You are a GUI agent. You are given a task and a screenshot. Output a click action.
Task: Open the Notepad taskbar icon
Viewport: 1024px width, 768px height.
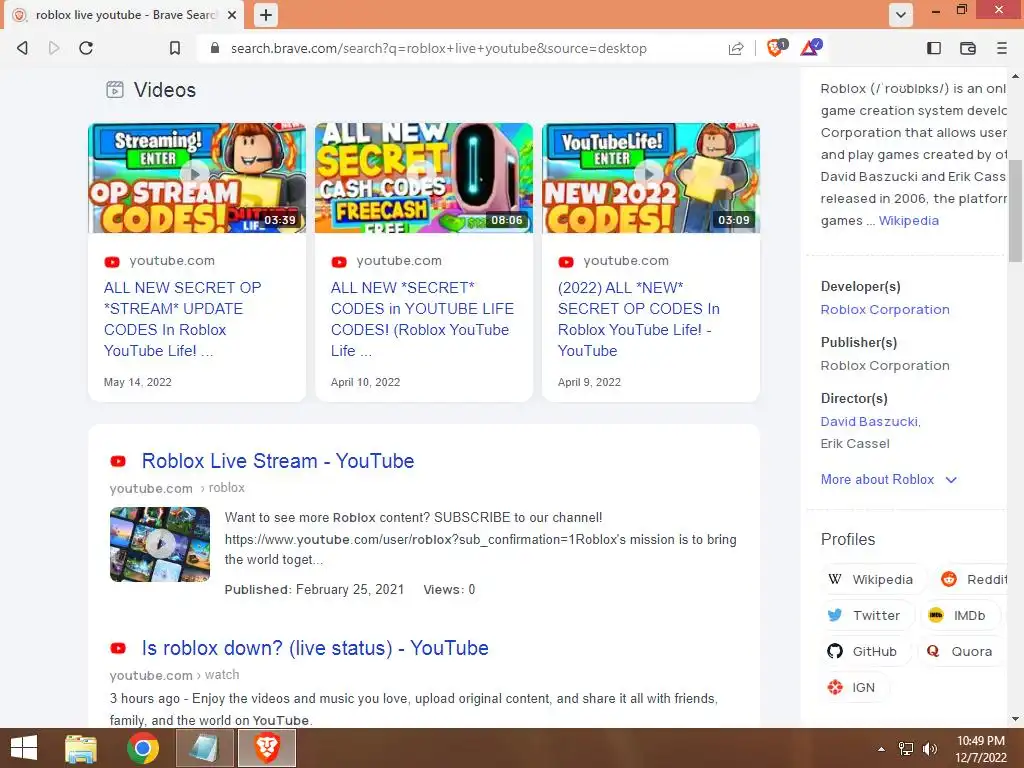coord(205,748)
